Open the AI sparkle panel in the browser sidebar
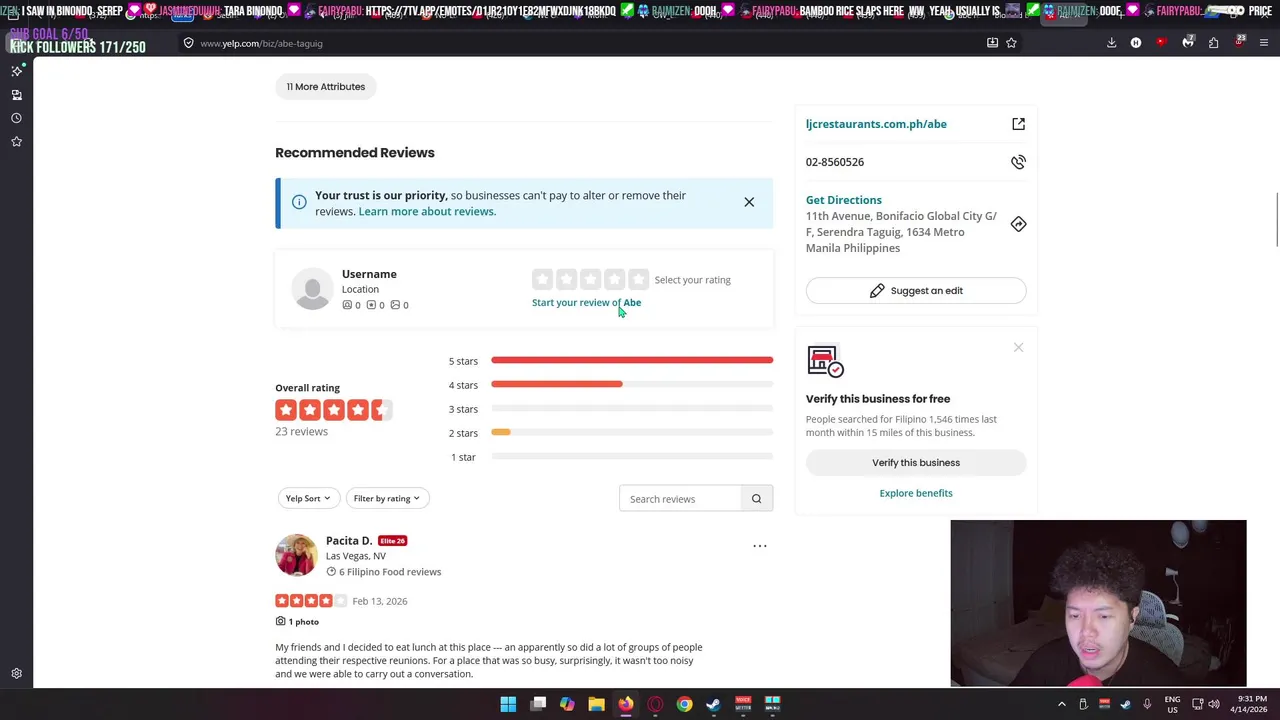This screenshot has width=1280, height=720. coord(17,71)
